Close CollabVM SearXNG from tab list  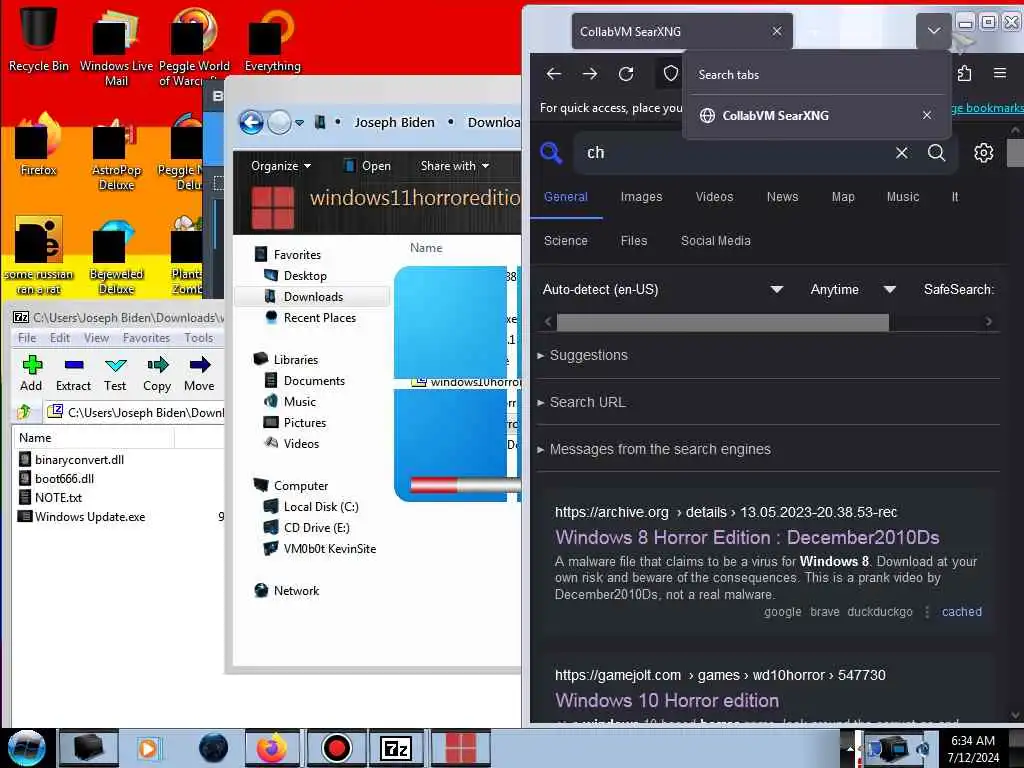(x=927, y=115)
